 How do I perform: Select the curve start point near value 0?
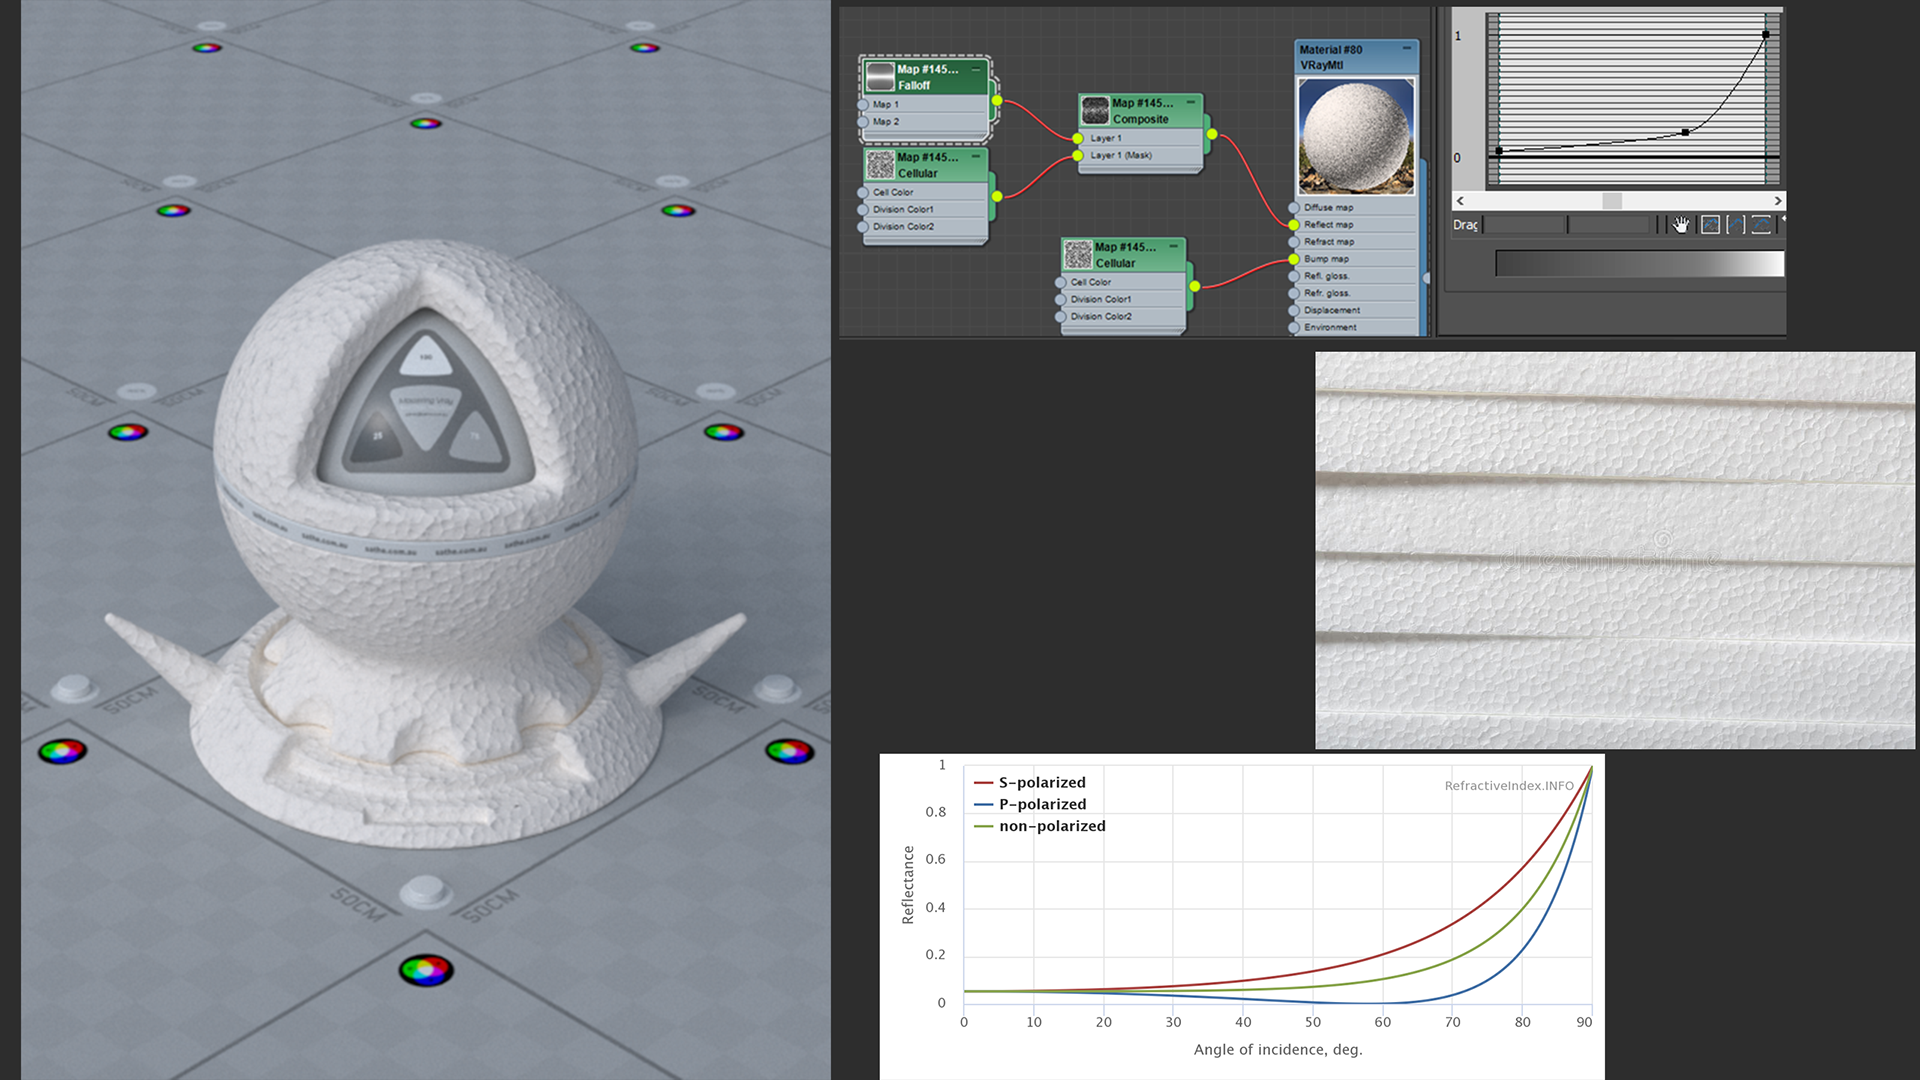tap(1499, 151)
